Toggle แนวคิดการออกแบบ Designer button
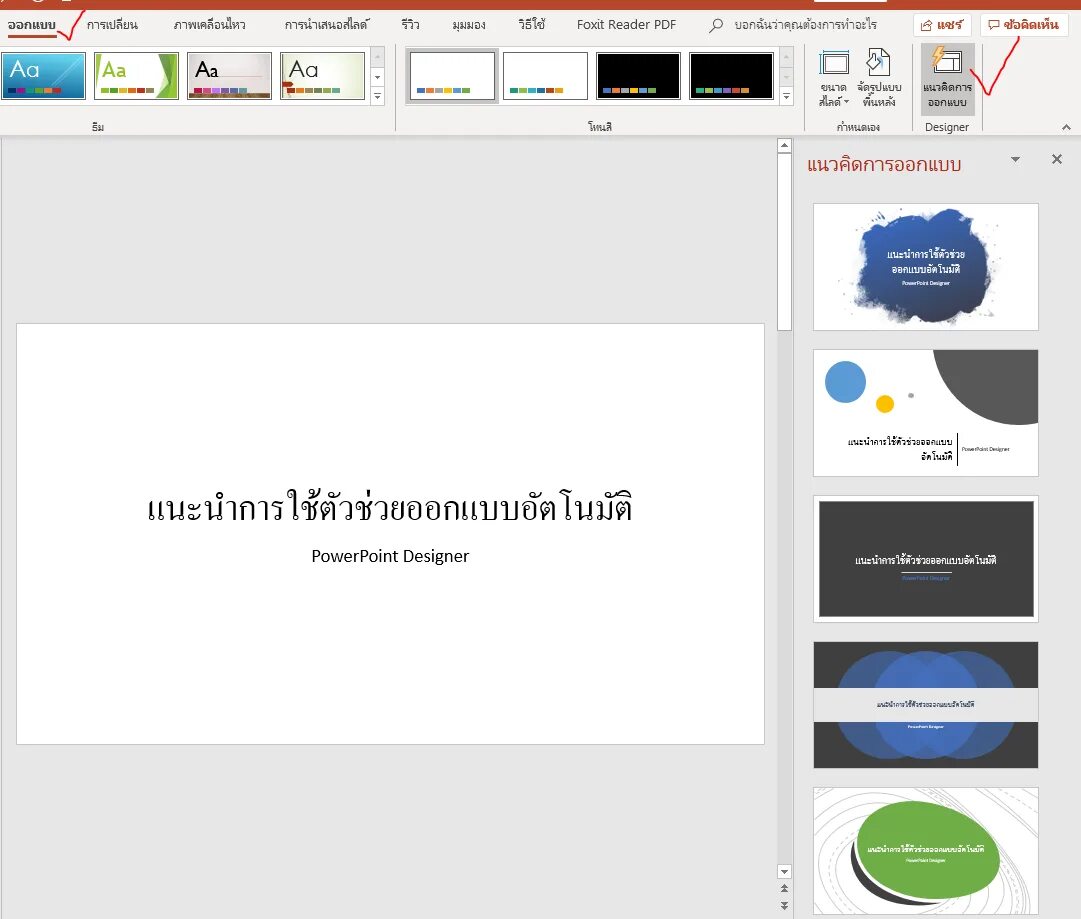This screenshot has width=1081, height=919. click(947, 79)
